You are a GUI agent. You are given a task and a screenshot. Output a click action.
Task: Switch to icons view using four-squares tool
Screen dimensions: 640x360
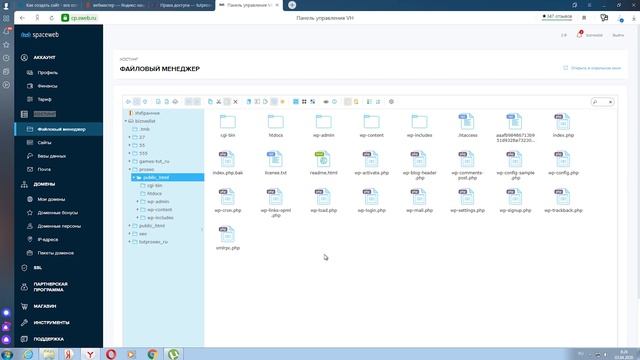pos(304,102)
